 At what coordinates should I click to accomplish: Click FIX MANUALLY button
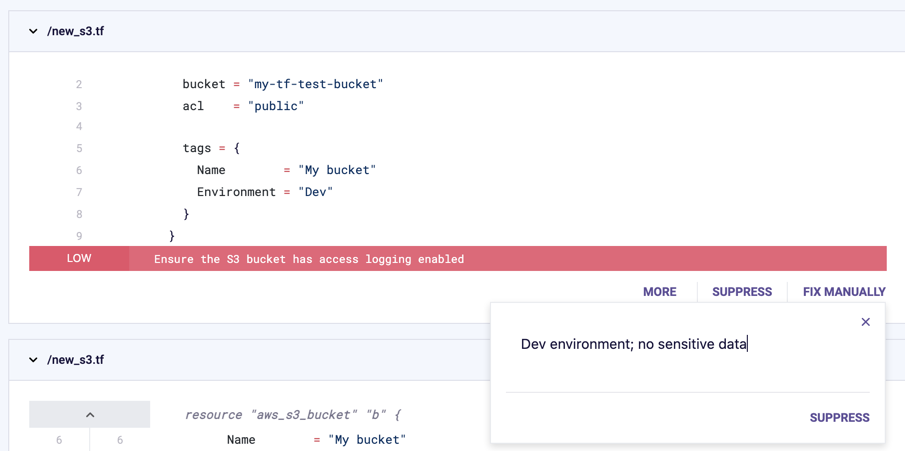coord(844,292)
